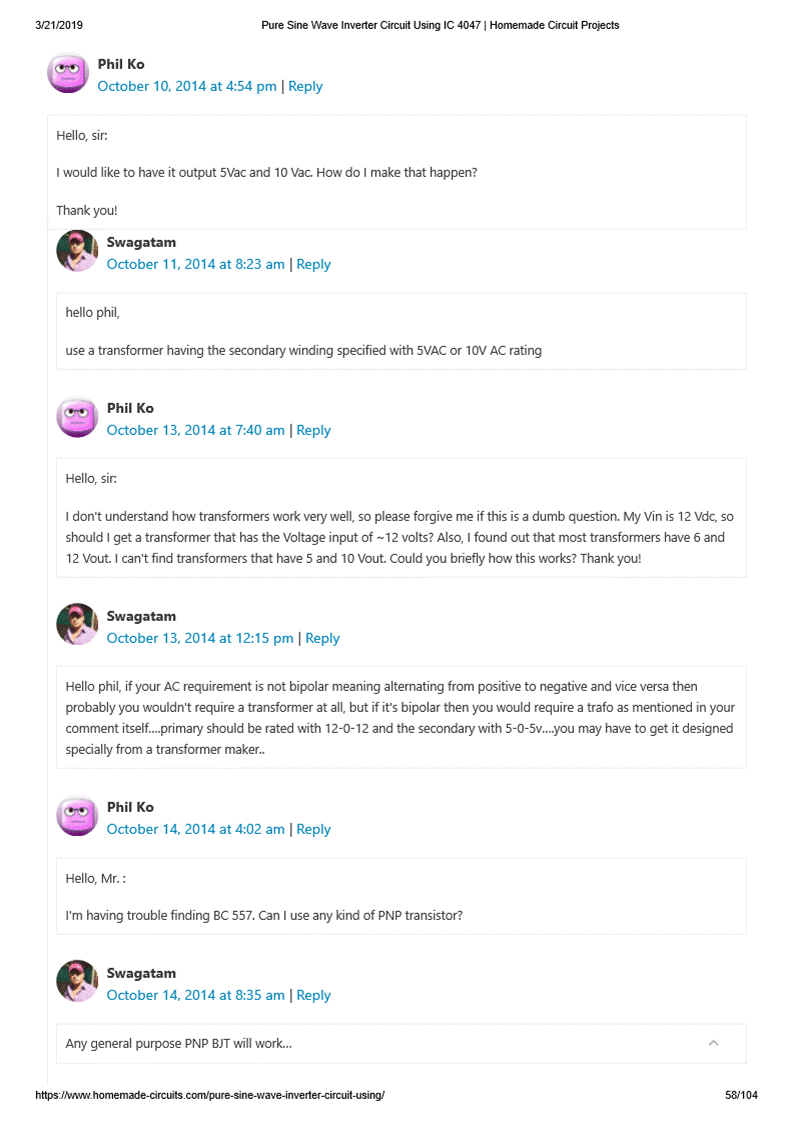Click Swagatam's avatar on 12:15 pm reply
Image resolution: width=793 pixels, height=1122 pixels.
click(77, 625)
